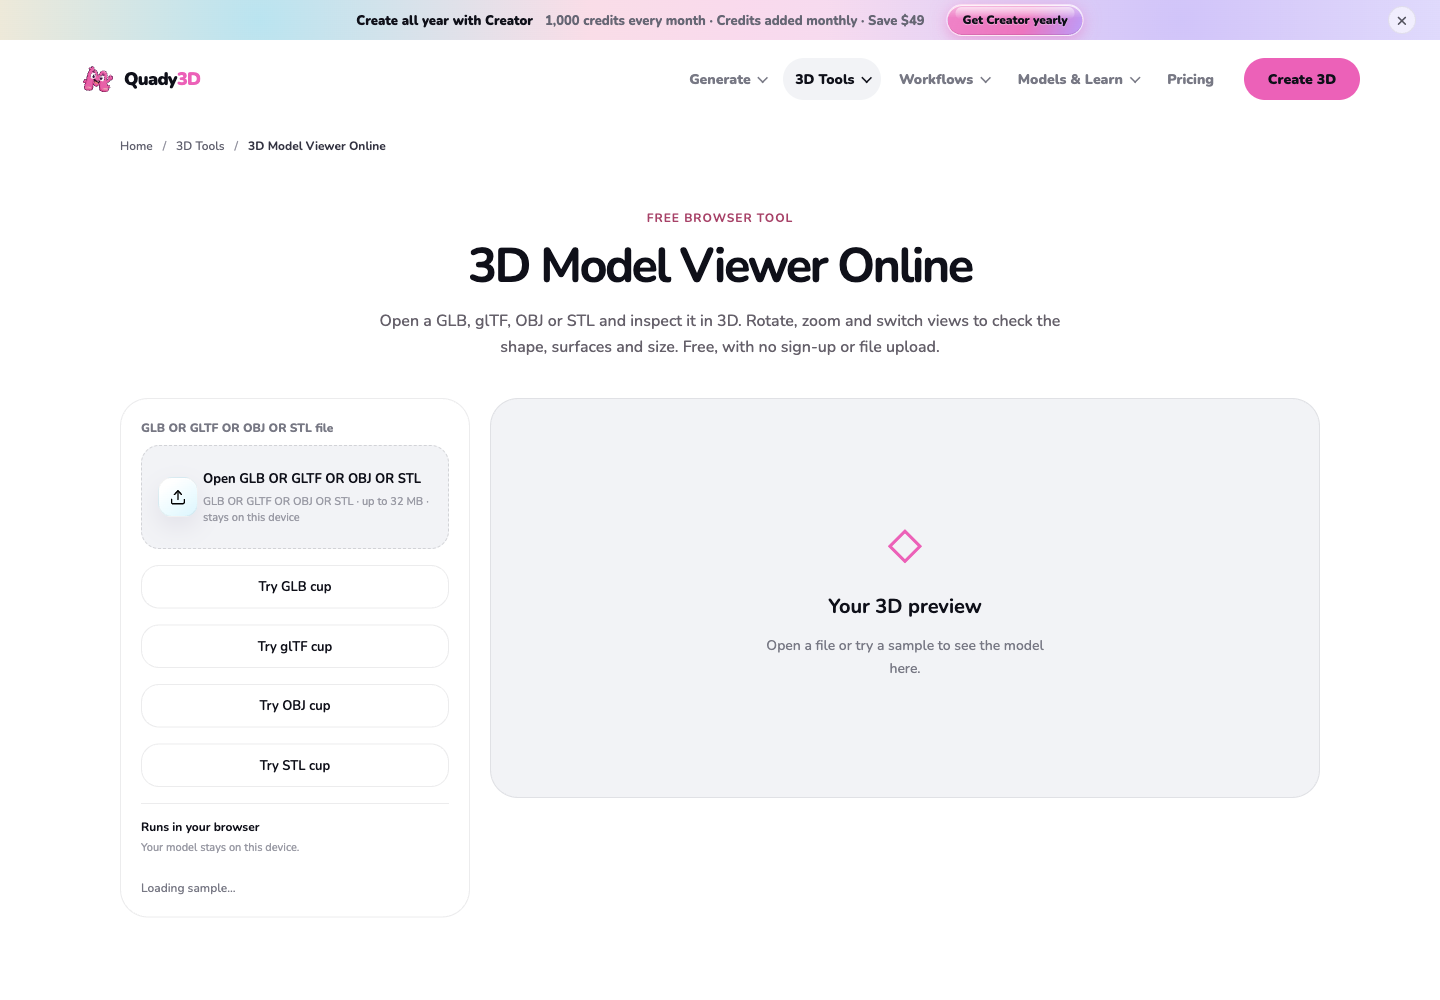
Task: Go to Home breadcrumb link
Action: click(x=136, y=146)
